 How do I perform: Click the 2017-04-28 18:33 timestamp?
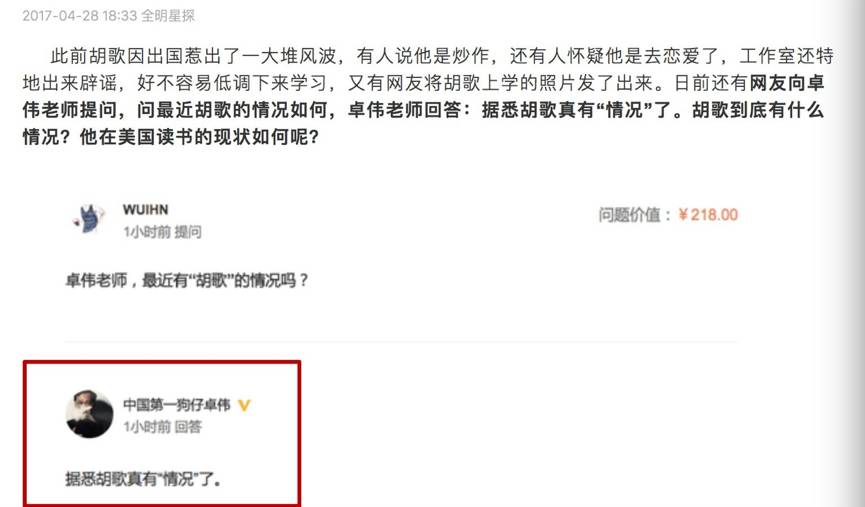coord(79,15)
